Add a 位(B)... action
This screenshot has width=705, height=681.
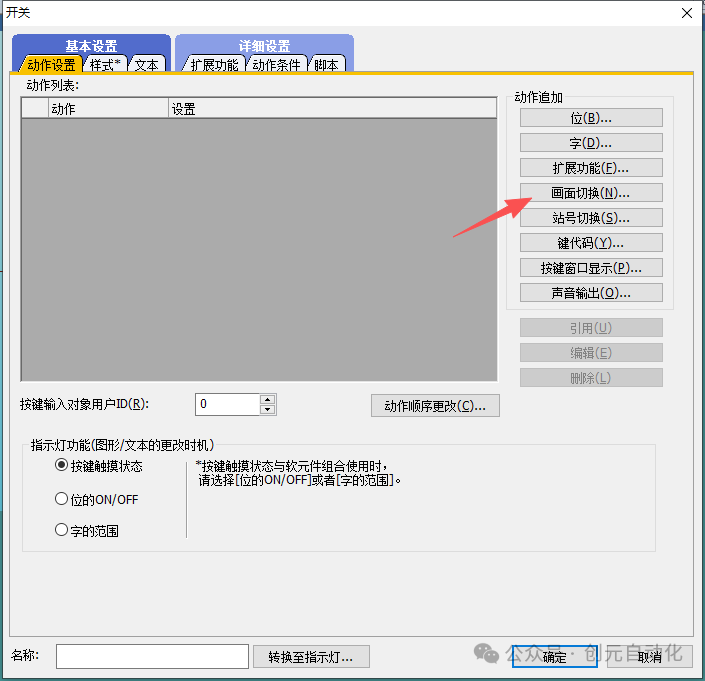(x=591, y=118)
